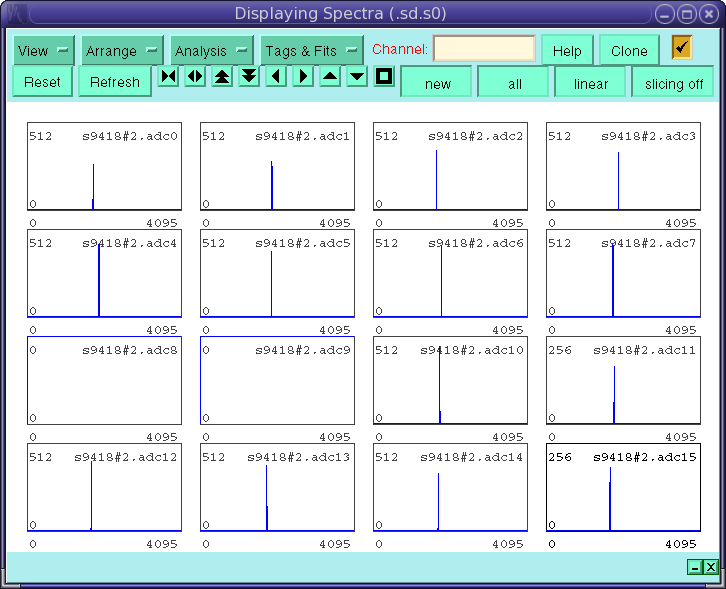Click the Refresh button

point(115,82)
